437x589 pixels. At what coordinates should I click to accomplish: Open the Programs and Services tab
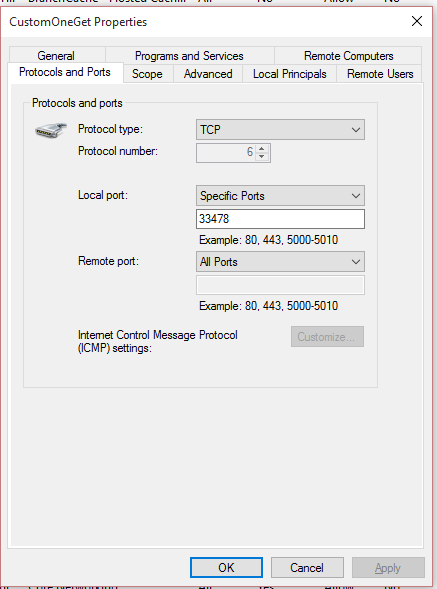point(190,55)
